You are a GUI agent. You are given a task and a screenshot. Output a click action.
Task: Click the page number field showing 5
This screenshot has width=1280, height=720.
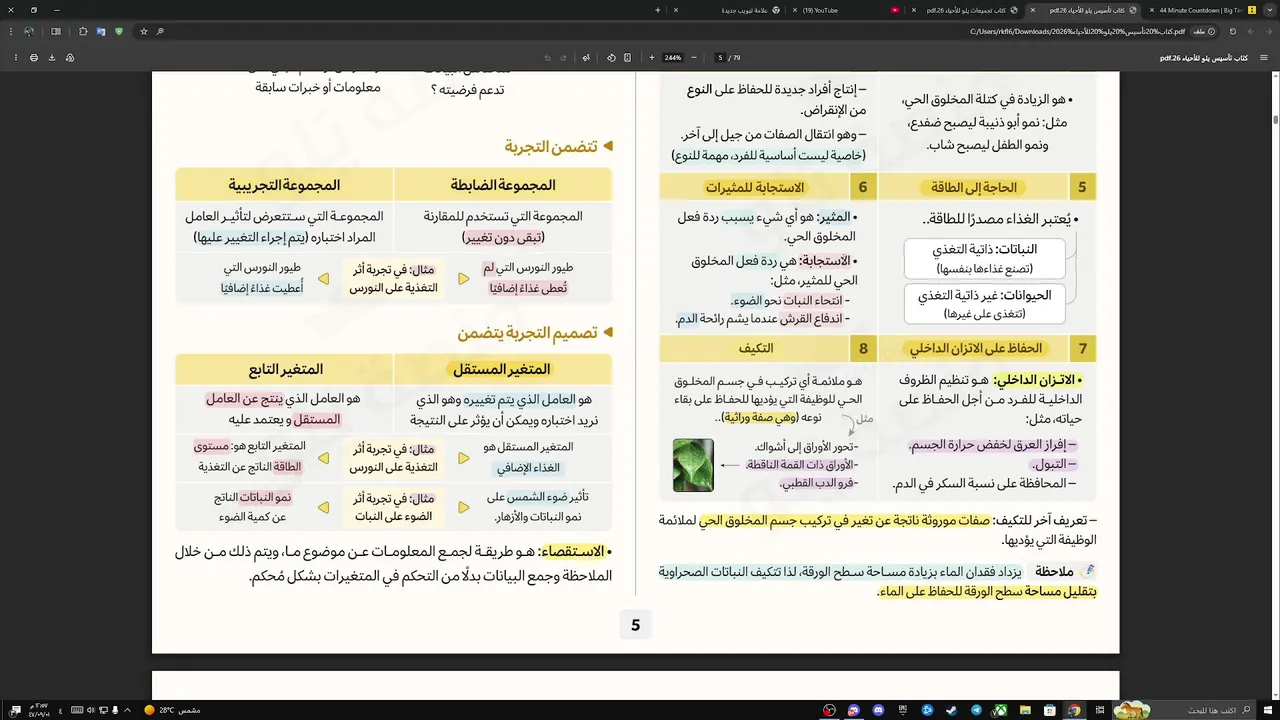(719, 57)
